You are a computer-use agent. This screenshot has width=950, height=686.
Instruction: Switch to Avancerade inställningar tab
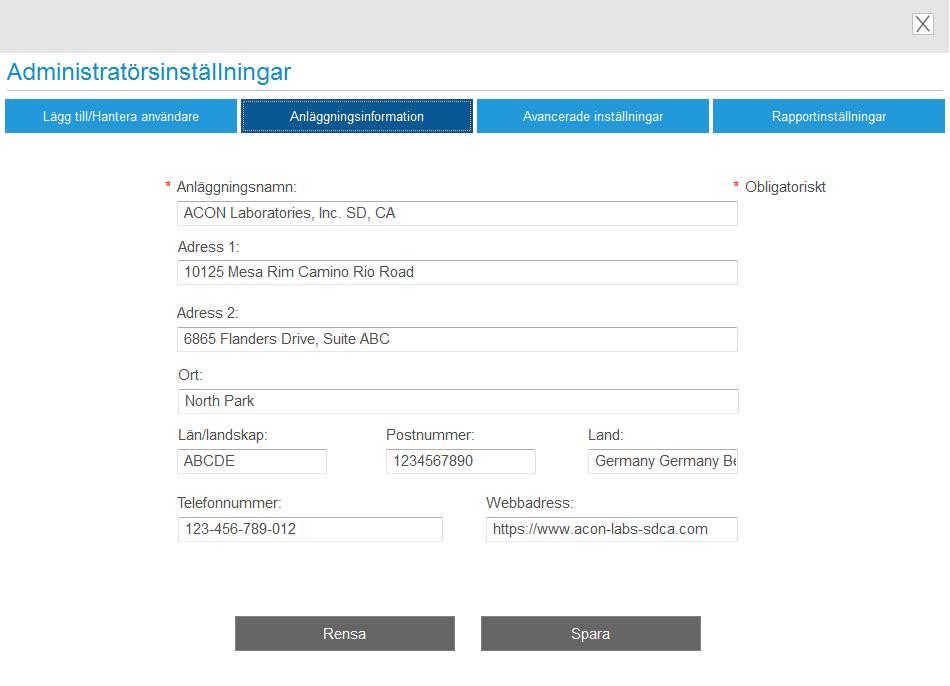593,116
